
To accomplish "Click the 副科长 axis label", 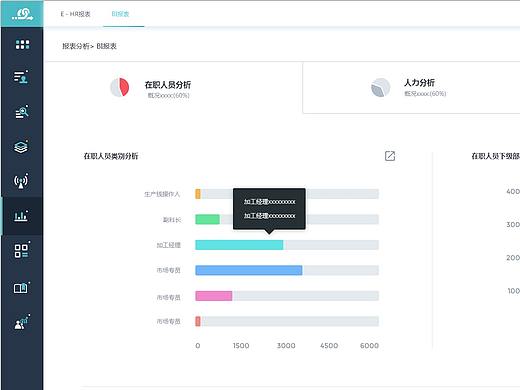I will click(172, 220).
